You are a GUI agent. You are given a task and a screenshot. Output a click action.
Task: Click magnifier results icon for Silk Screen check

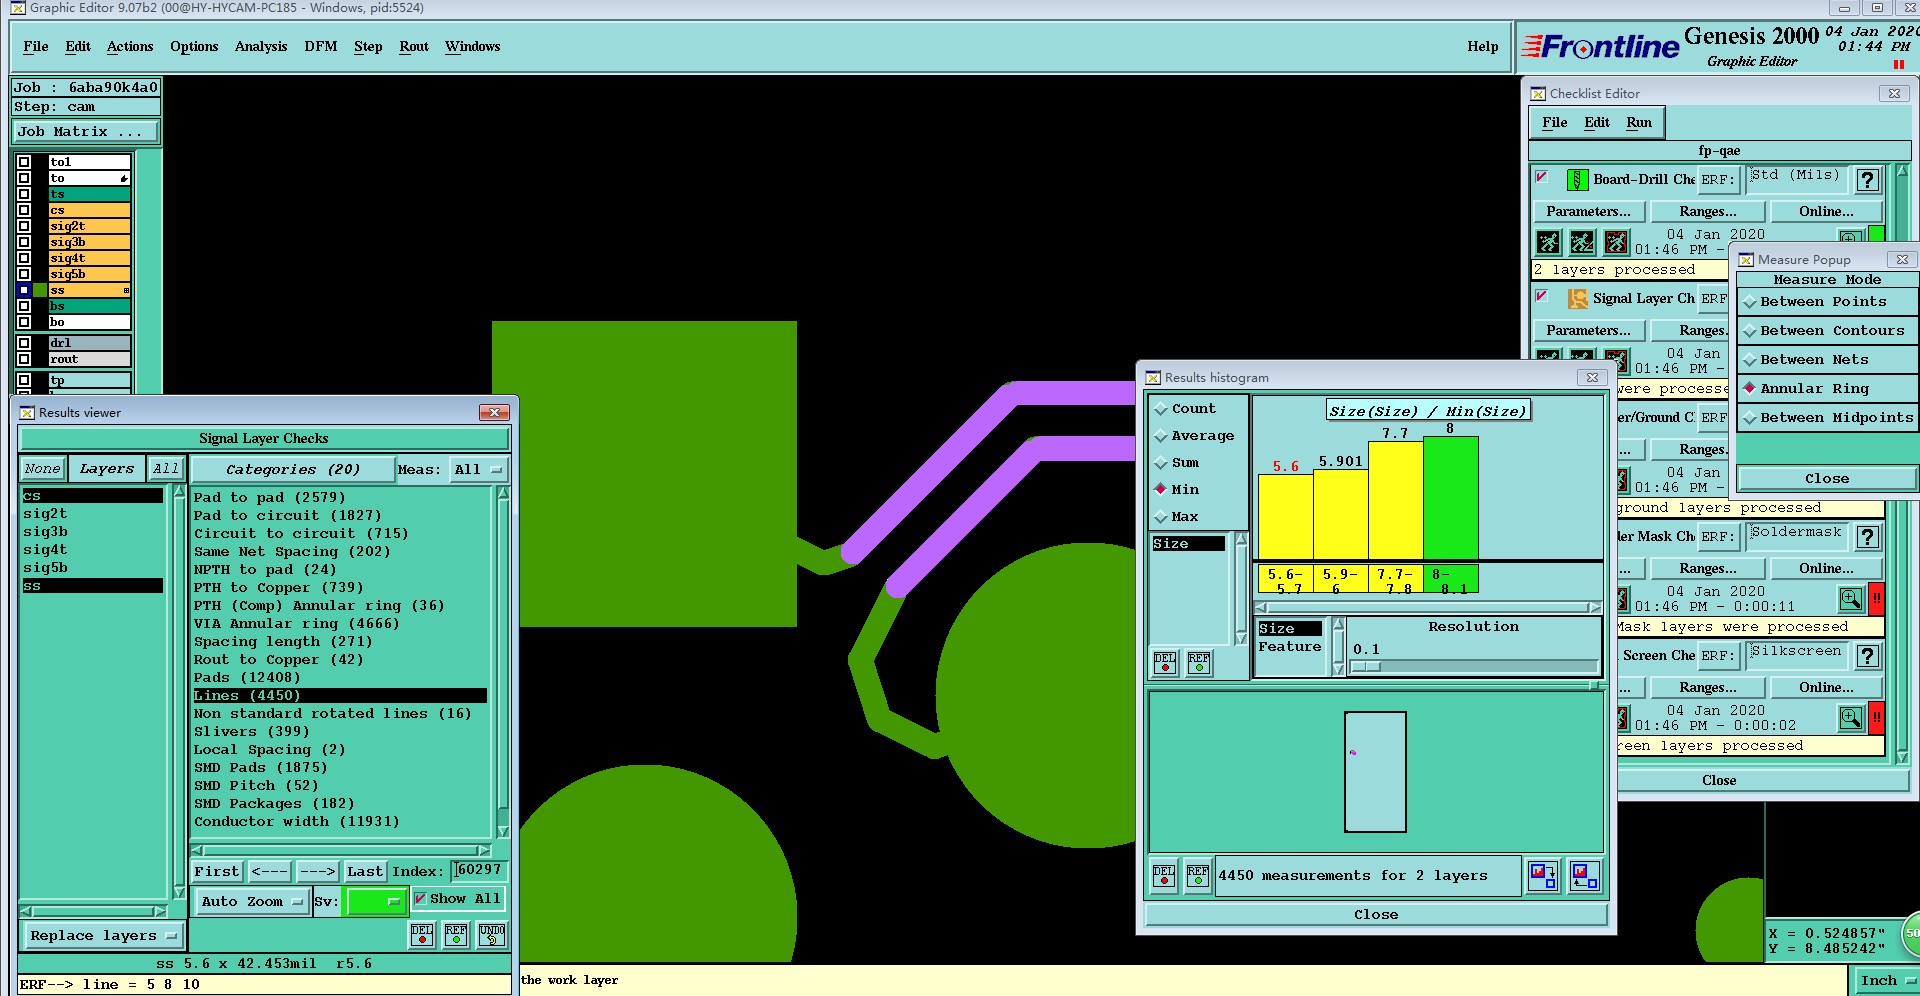pos(1851,718)
